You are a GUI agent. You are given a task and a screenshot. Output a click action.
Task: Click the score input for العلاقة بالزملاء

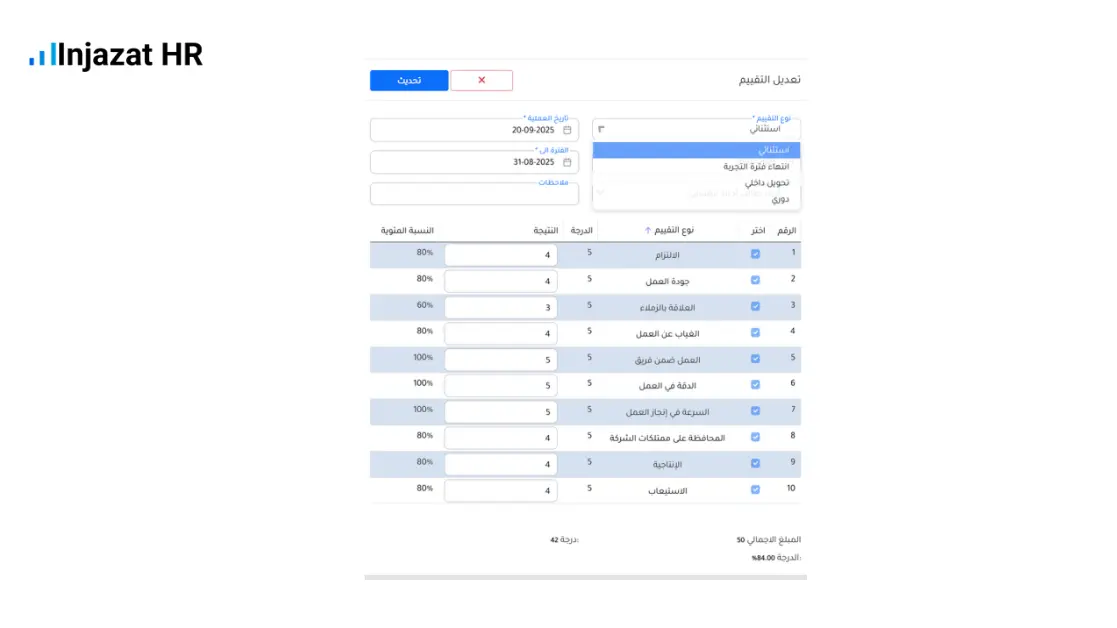[x=500, y=306]
